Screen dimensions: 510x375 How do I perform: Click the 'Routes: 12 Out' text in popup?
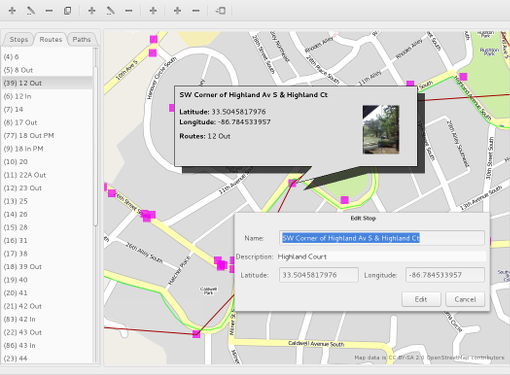pyautogui.click(x=205, y=136)
